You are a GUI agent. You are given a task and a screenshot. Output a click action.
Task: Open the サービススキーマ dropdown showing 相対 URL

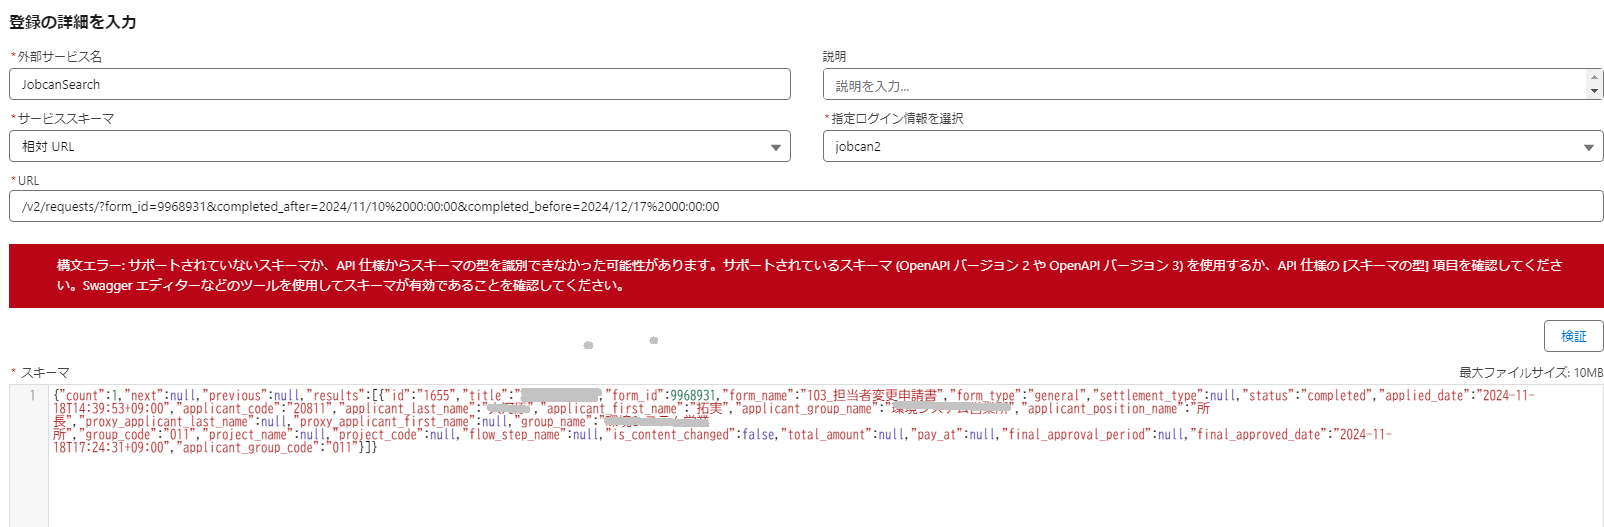(x=400, y=146)
